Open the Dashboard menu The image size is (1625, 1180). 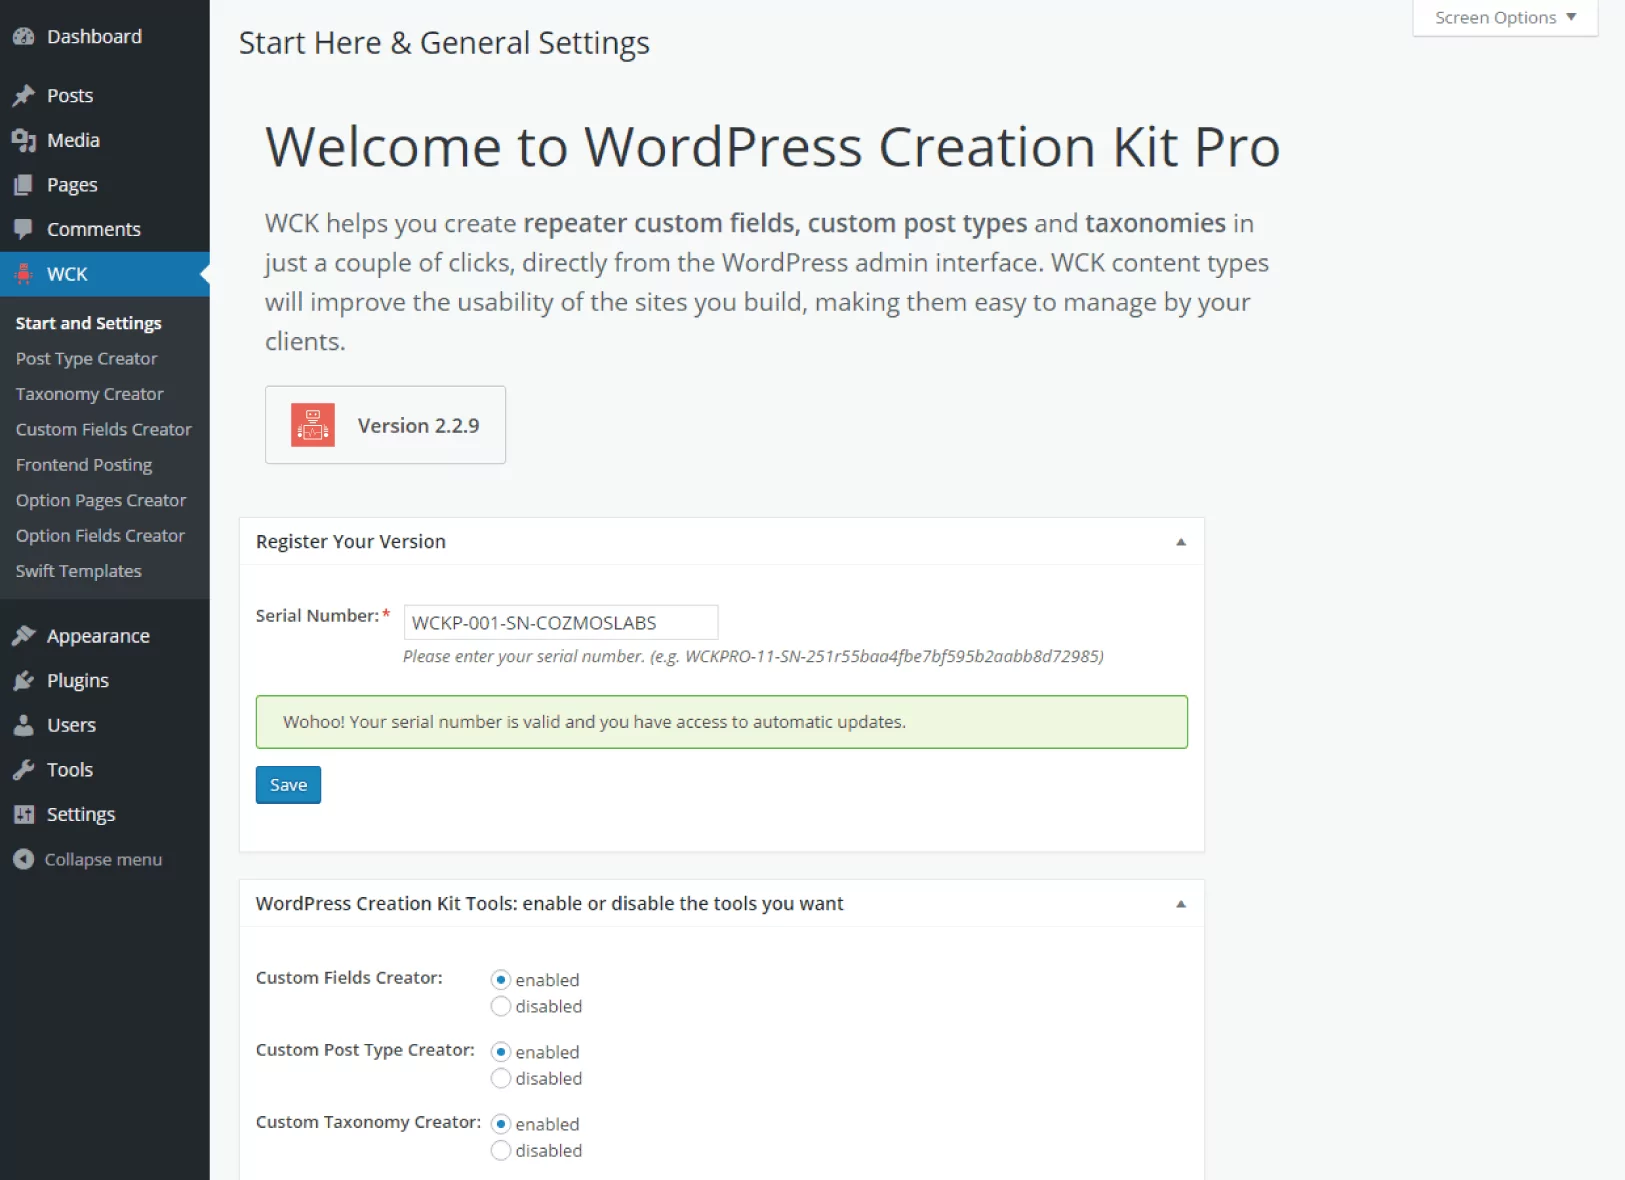(x=105, y=37)
